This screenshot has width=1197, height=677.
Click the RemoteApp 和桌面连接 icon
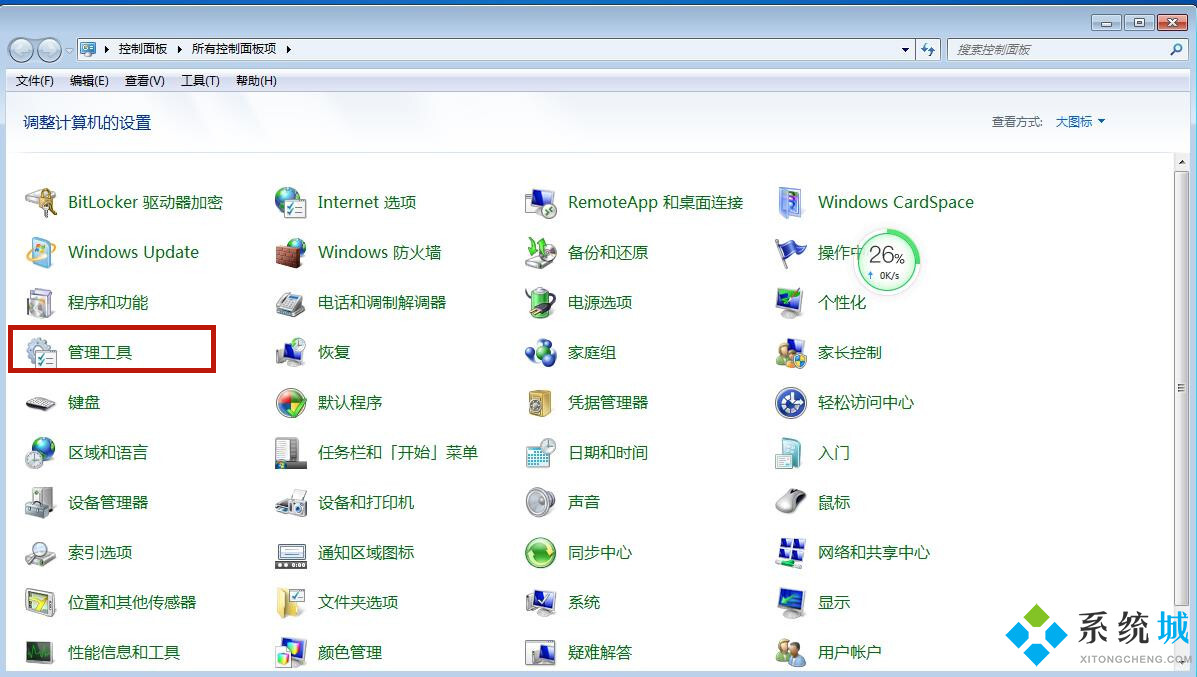coord(540,202)
